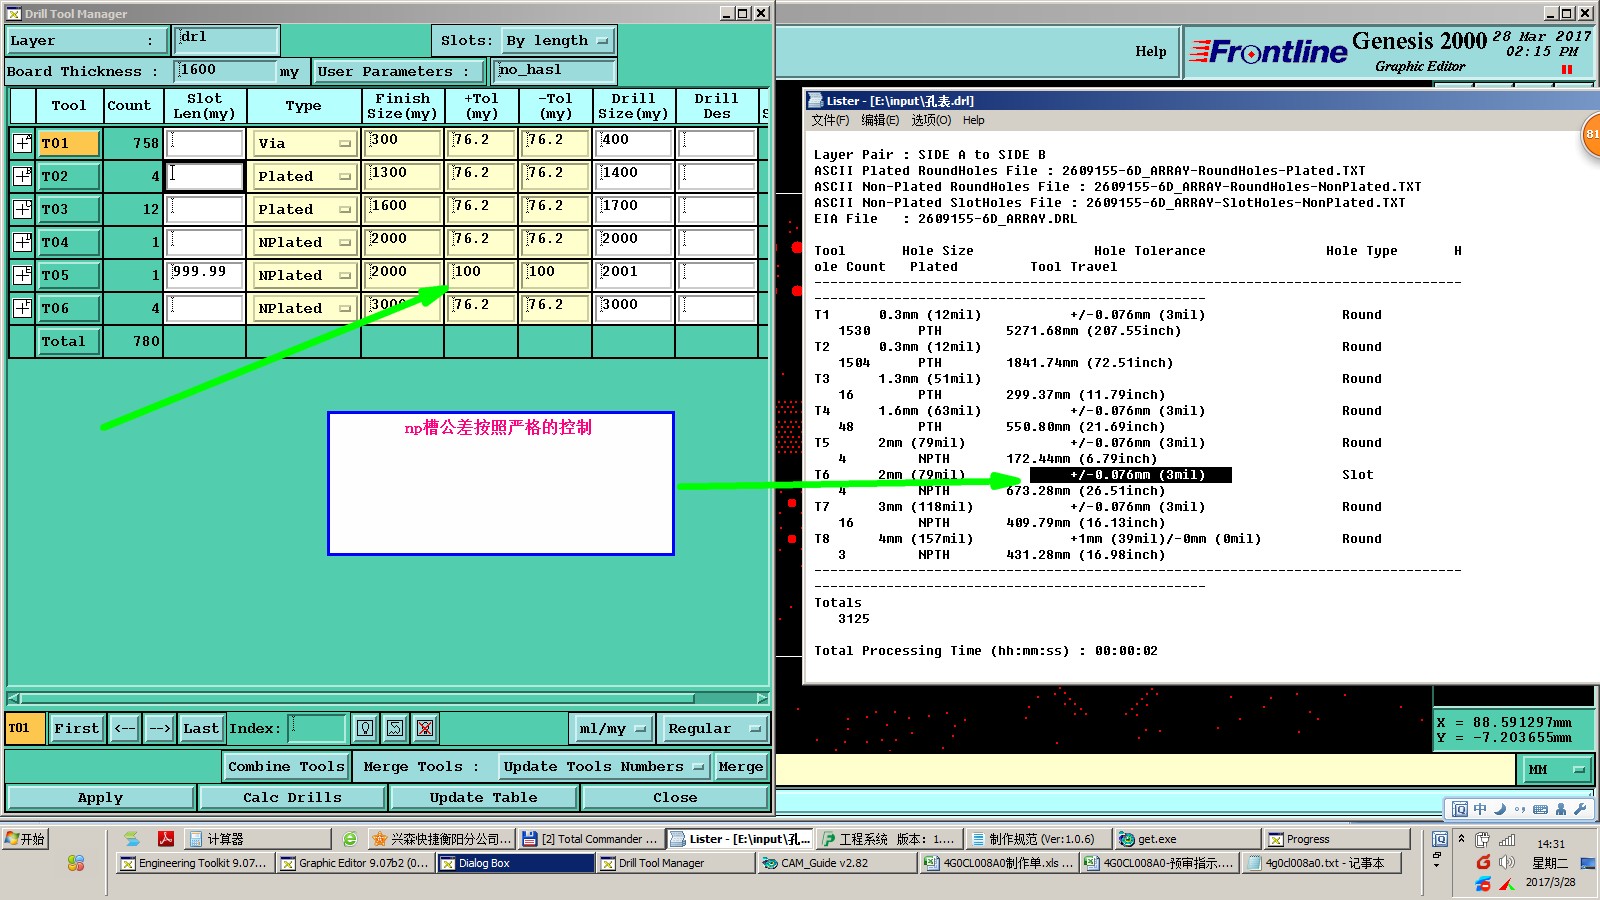Open the 选项(O) menu in Lister
This screenshot has width=1600, height=900.
931,120
